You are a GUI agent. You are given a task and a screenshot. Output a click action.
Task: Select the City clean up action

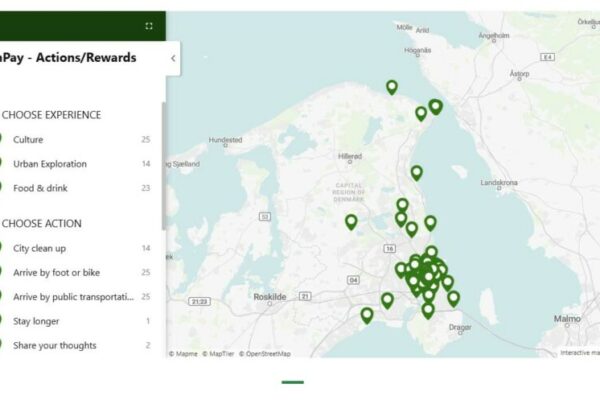[40, 248]
